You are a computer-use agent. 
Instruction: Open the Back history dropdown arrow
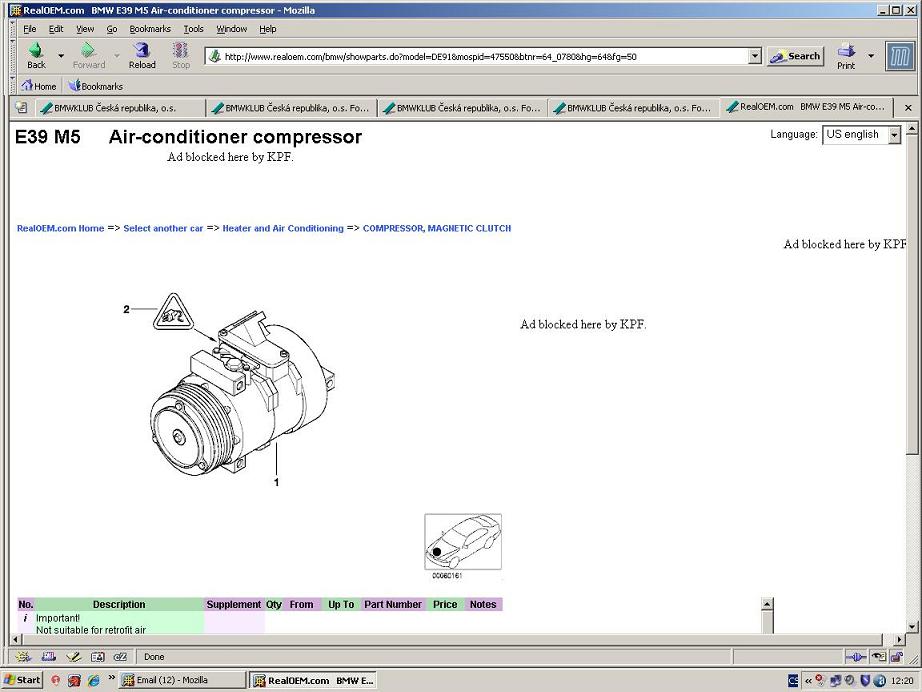tap(61, 56)
